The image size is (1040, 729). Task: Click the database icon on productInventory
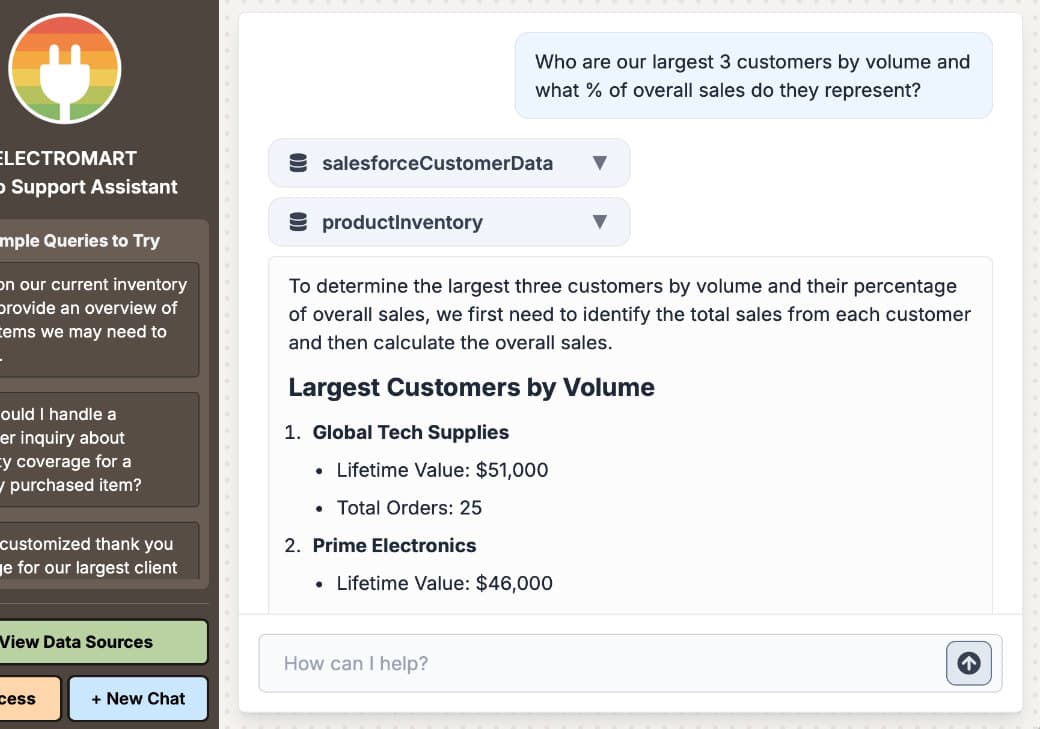click(x=298, y=222)
